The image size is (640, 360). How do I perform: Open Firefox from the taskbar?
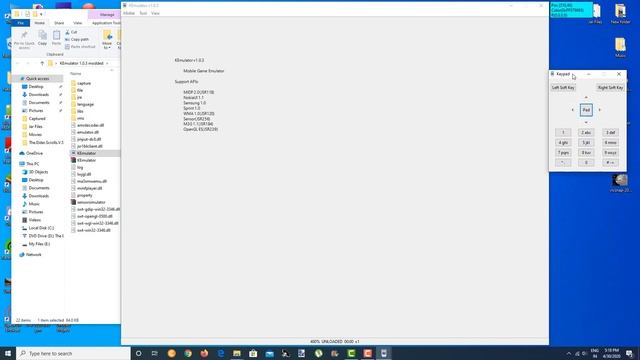(204, 353)
